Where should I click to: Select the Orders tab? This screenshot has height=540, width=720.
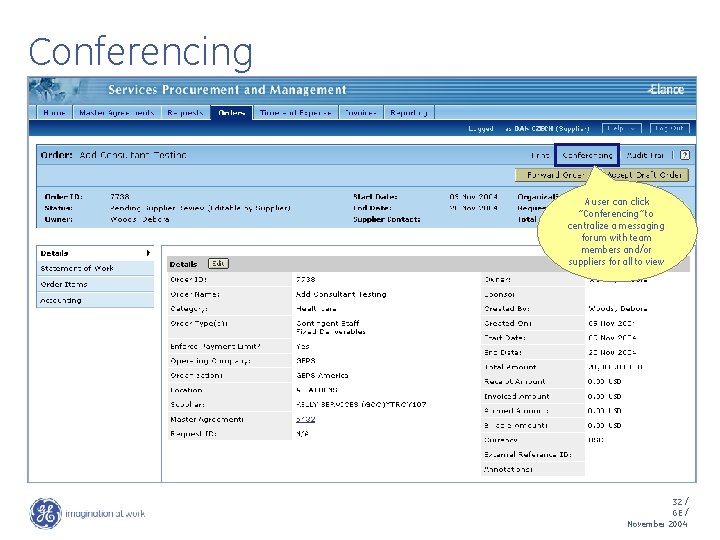232,112
